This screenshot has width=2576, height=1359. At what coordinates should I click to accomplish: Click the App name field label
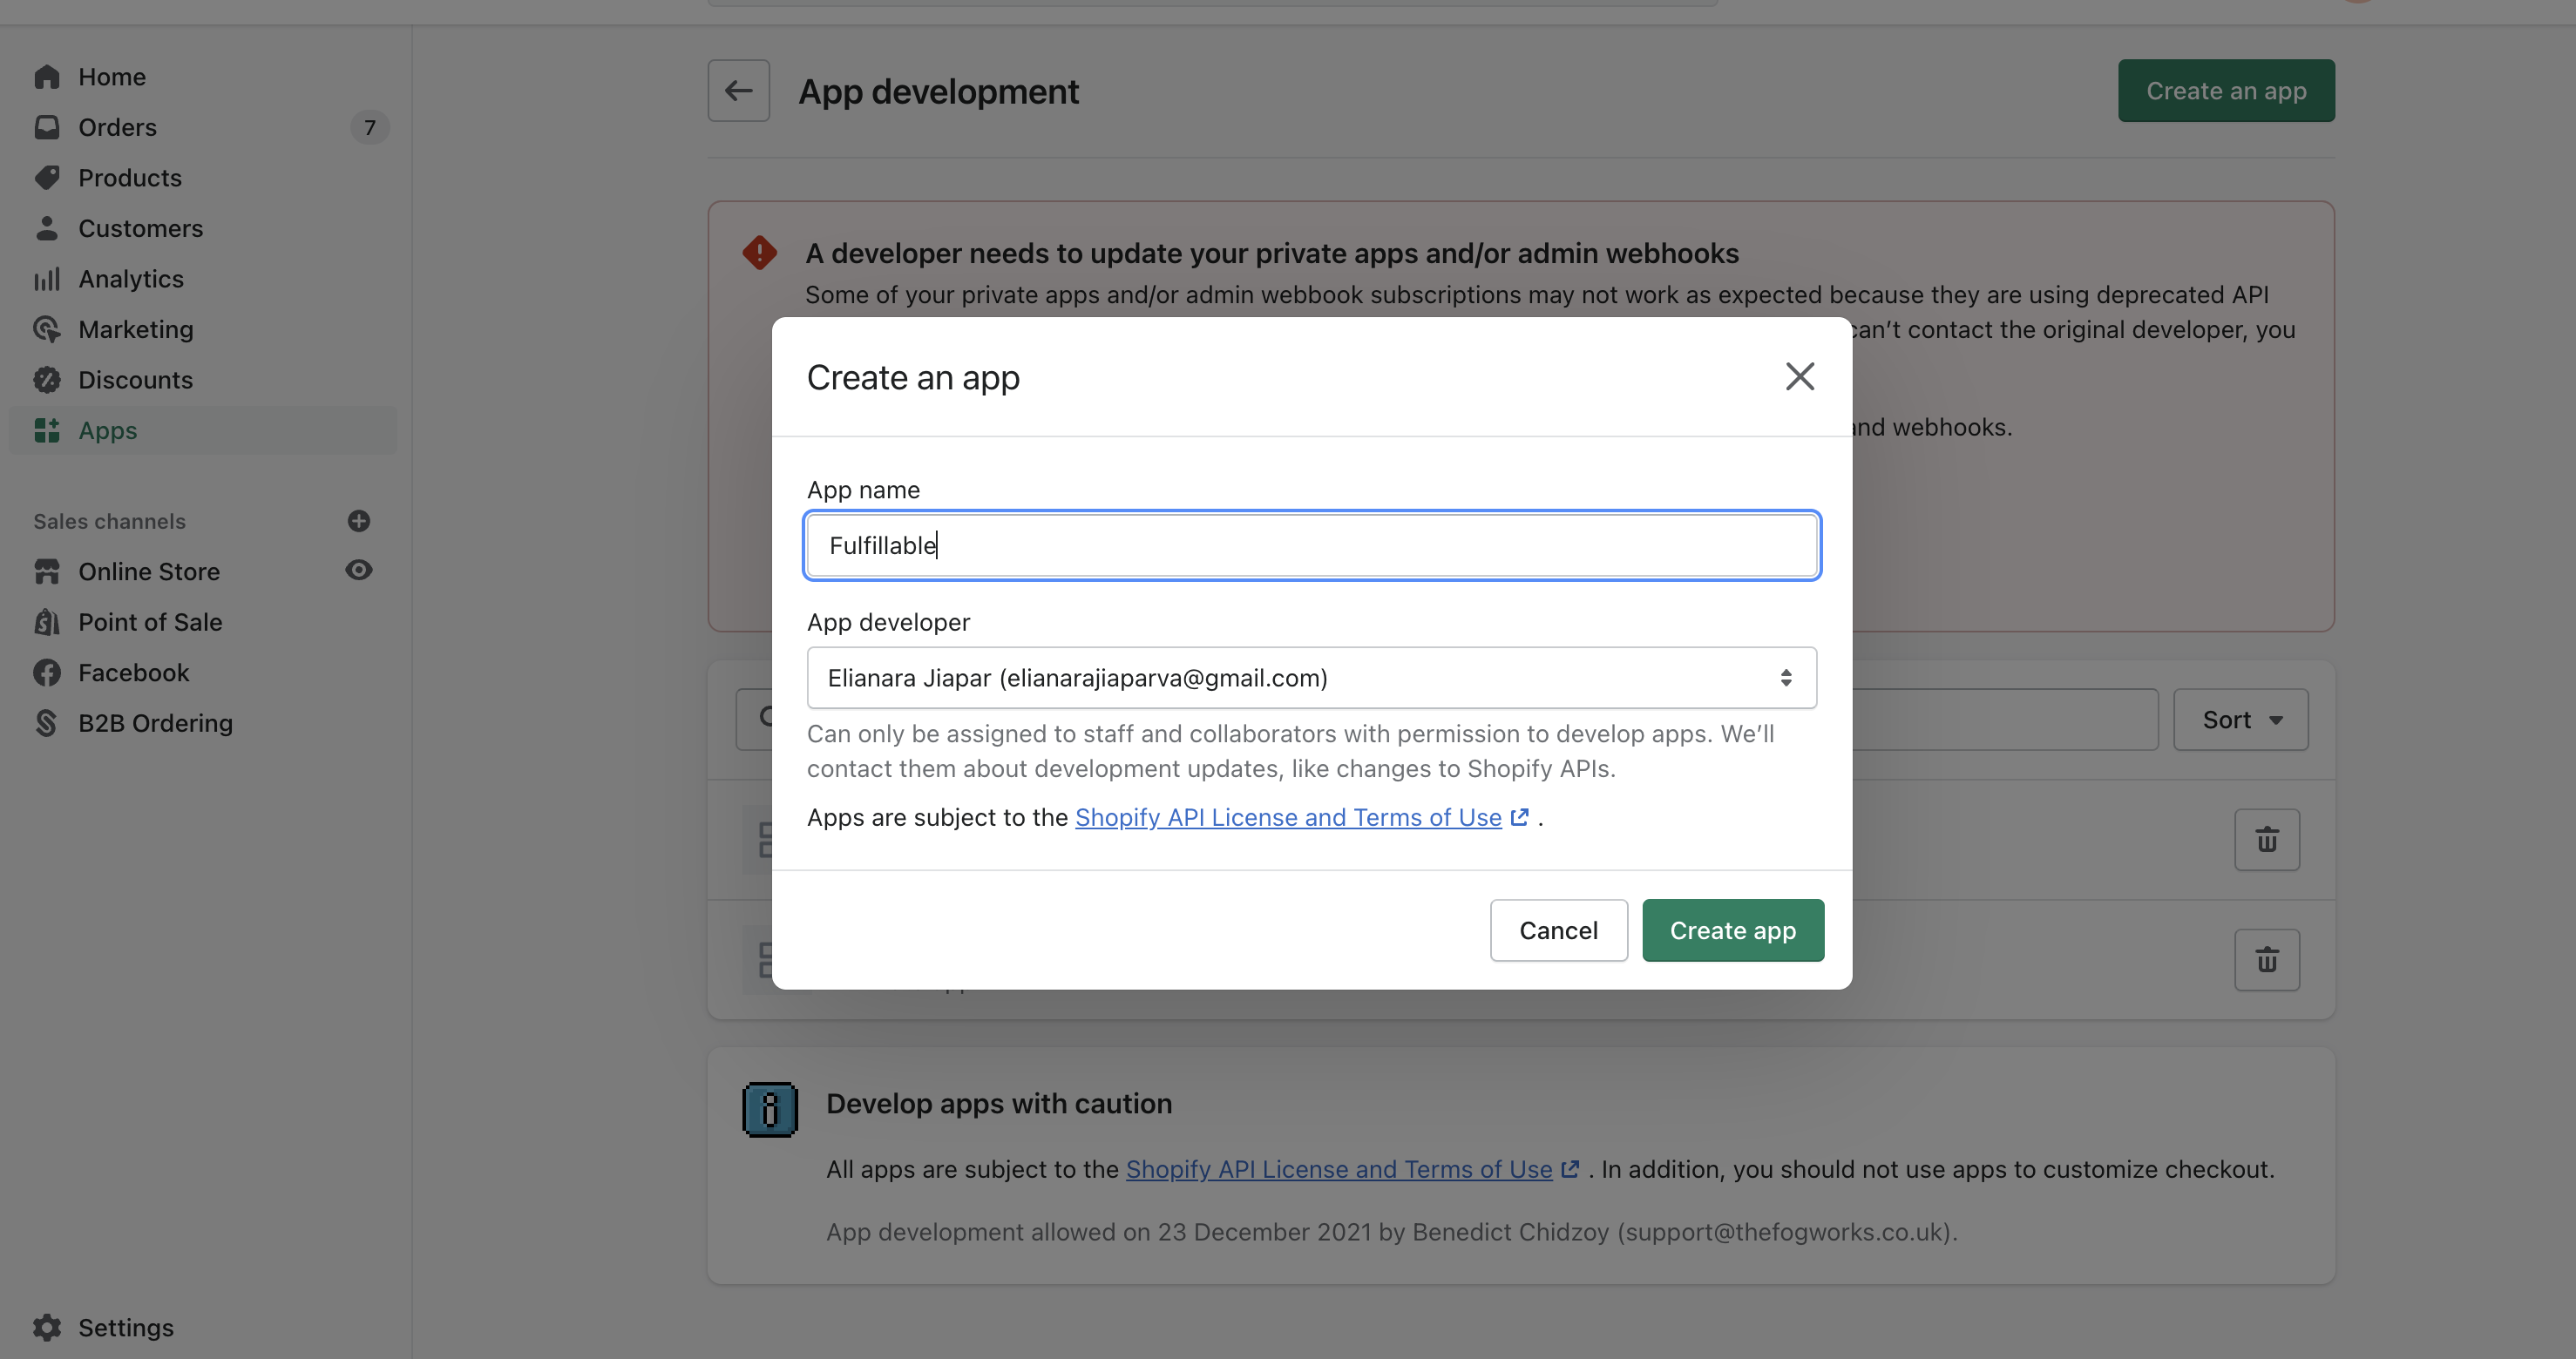(863, 490)
